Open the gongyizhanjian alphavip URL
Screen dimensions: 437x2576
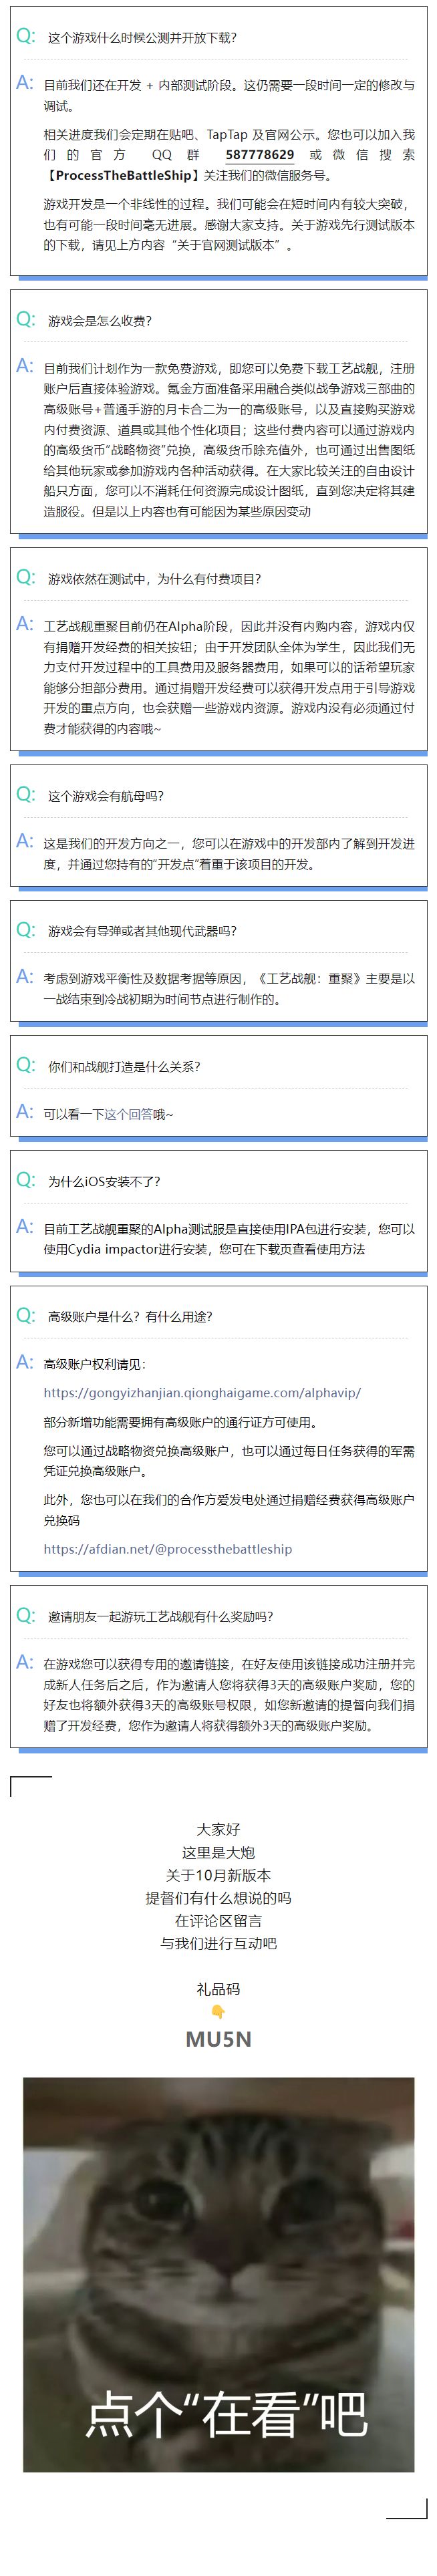click(202, 1392)
